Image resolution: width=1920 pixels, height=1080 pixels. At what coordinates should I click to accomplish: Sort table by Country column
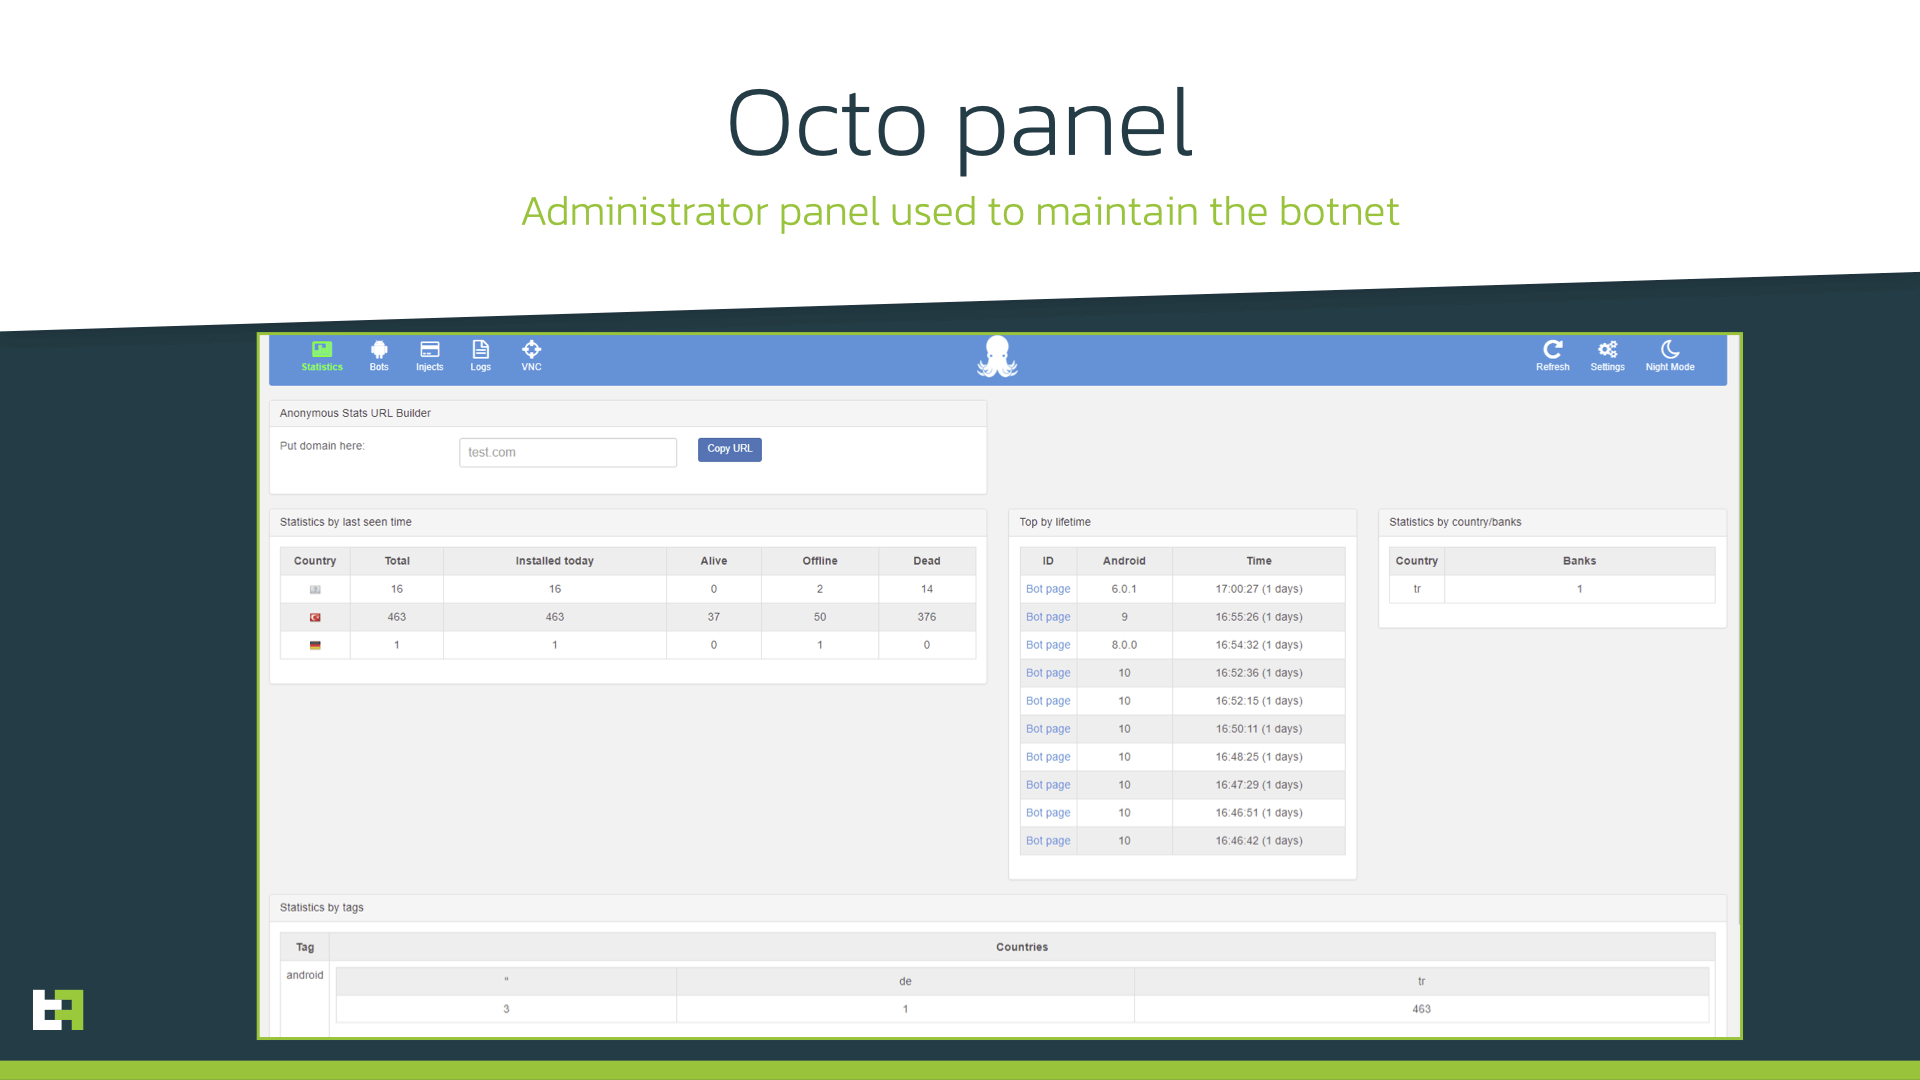pos(314,560)
